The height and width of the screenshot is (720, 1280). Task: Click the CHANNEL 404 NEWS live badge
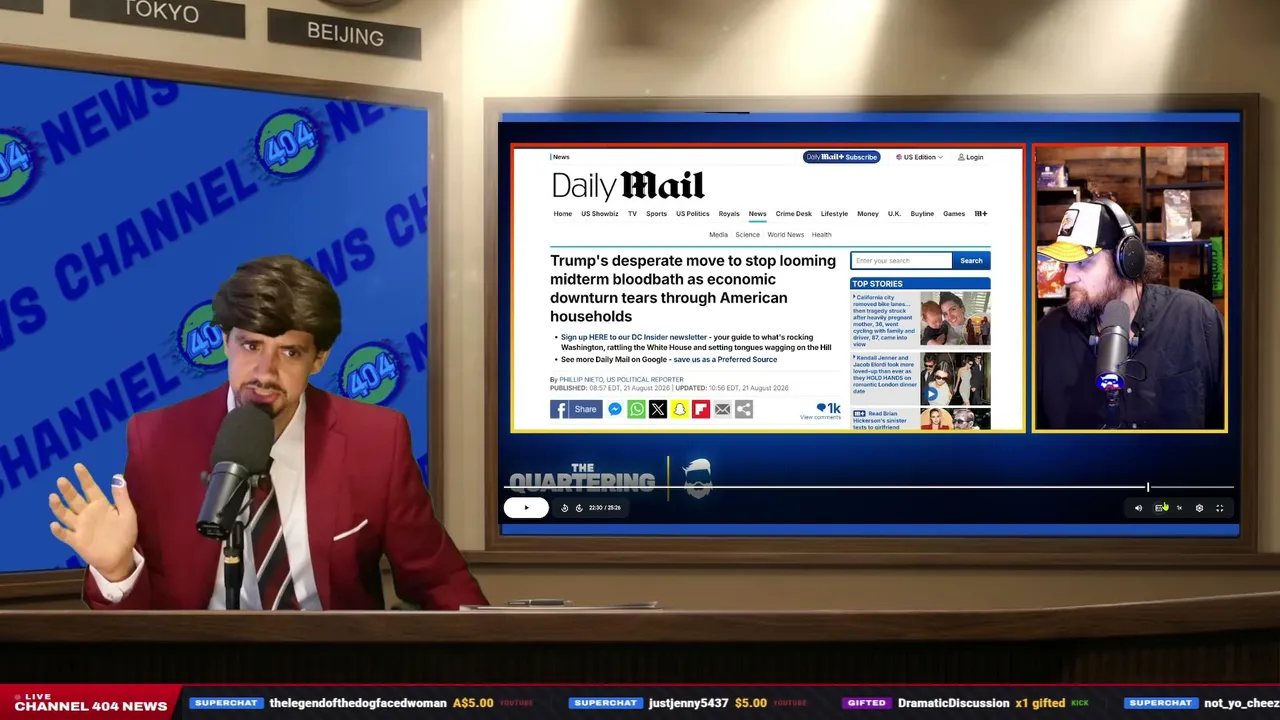(x=90, y=703)
